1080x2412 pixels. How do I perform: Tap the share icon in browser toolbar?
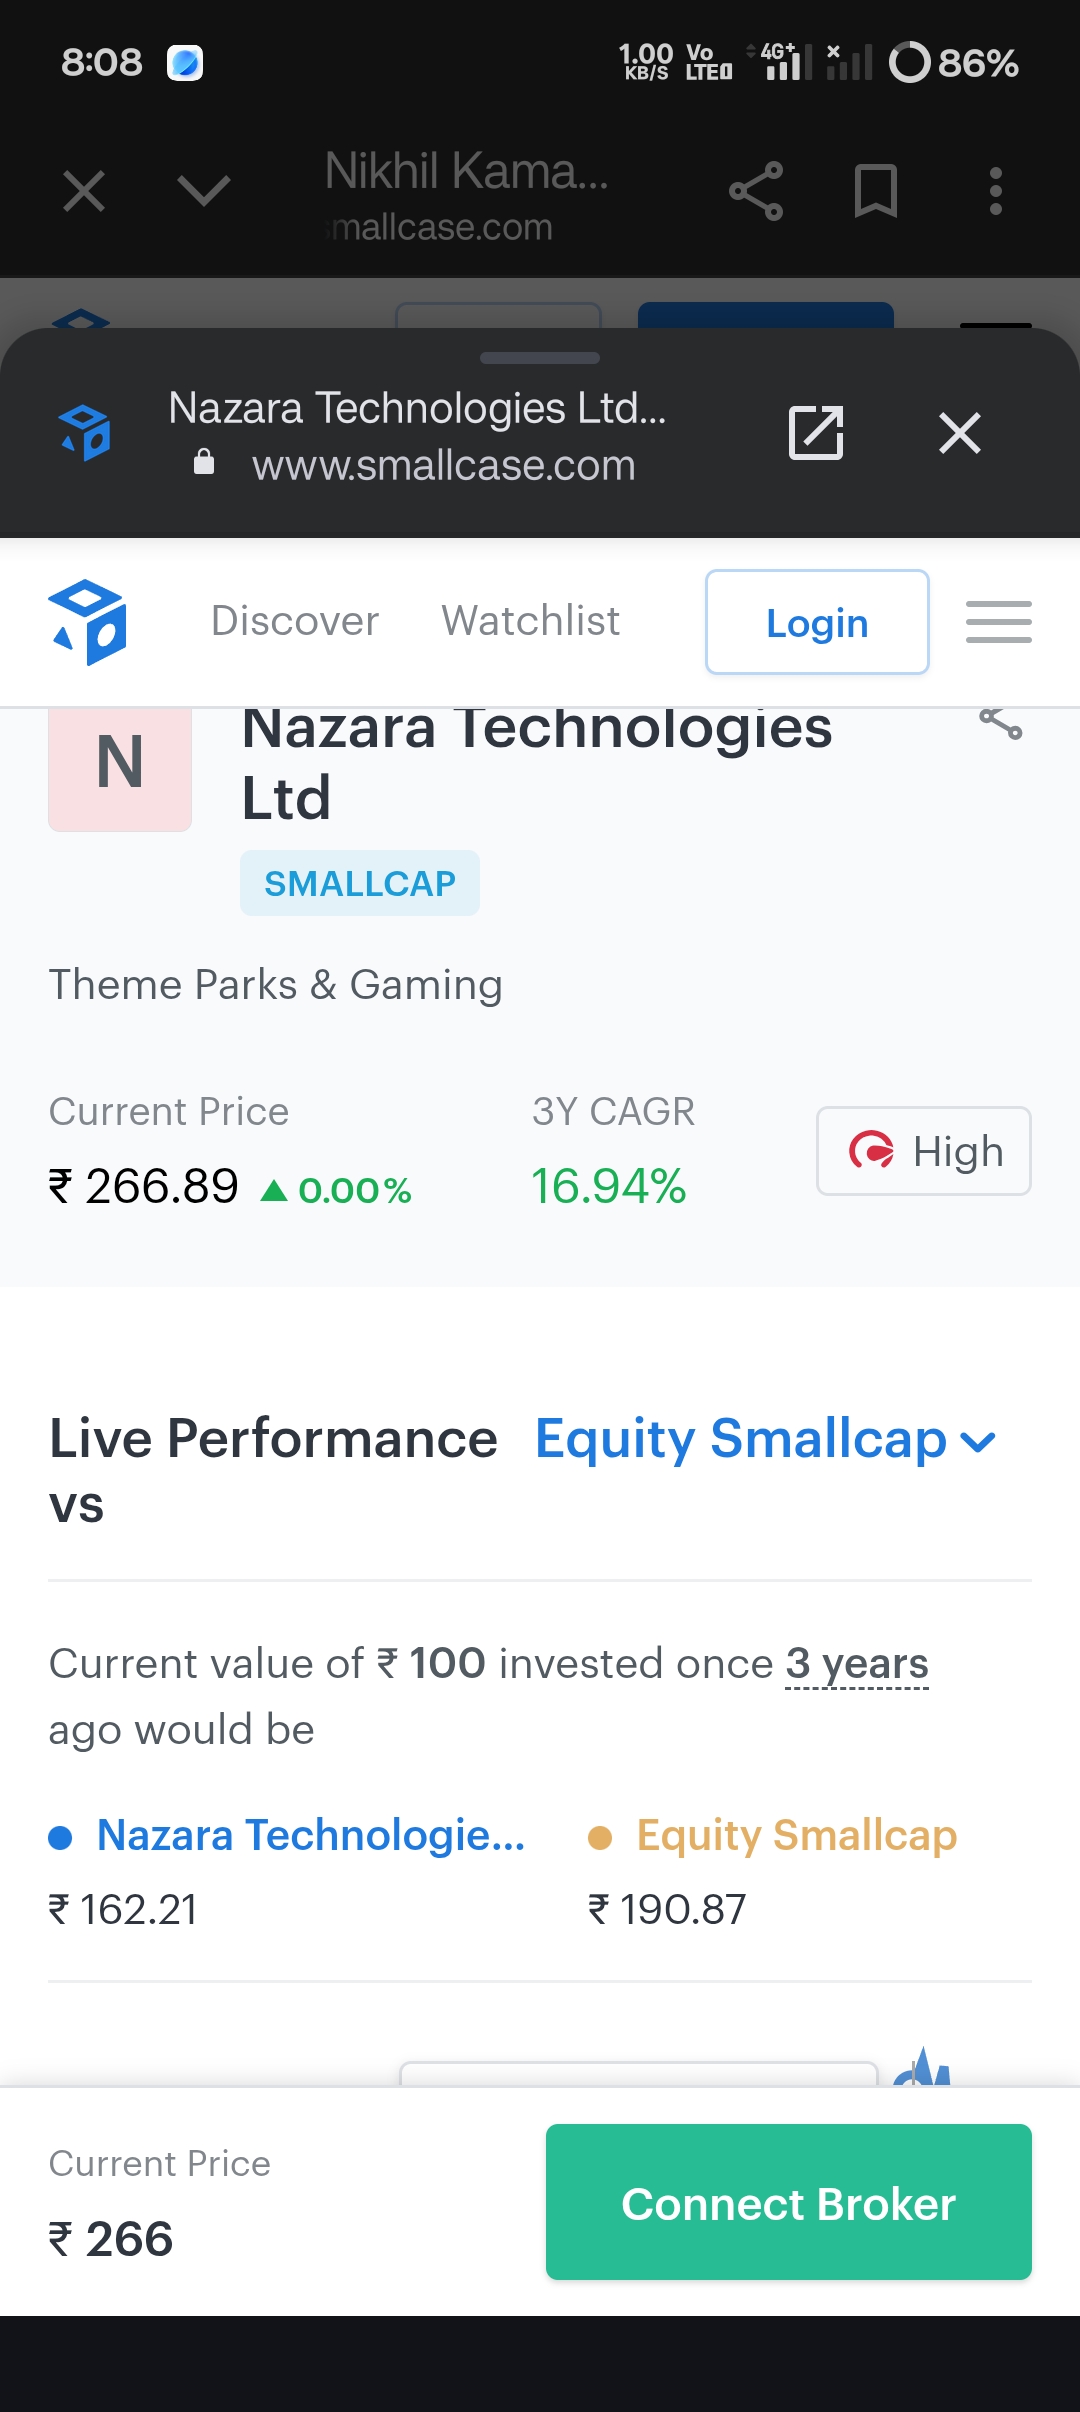click(x=756, y=190)
